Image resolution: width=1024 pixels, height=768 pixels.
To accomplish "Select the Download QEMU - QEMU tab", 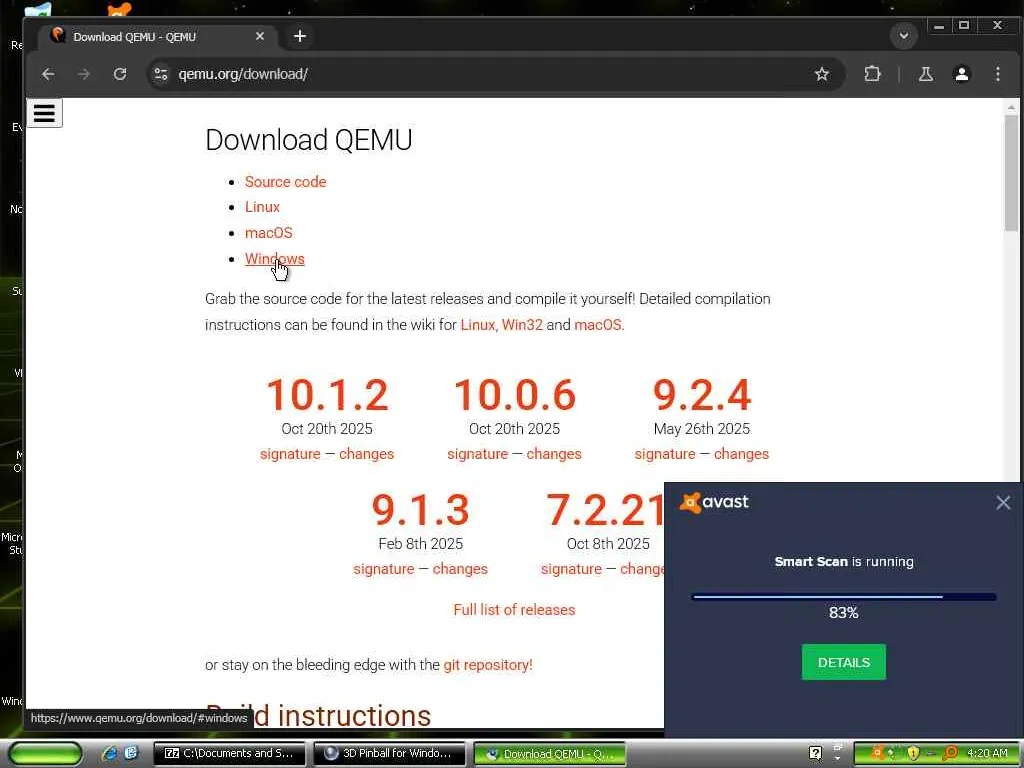I will (157, 37).
